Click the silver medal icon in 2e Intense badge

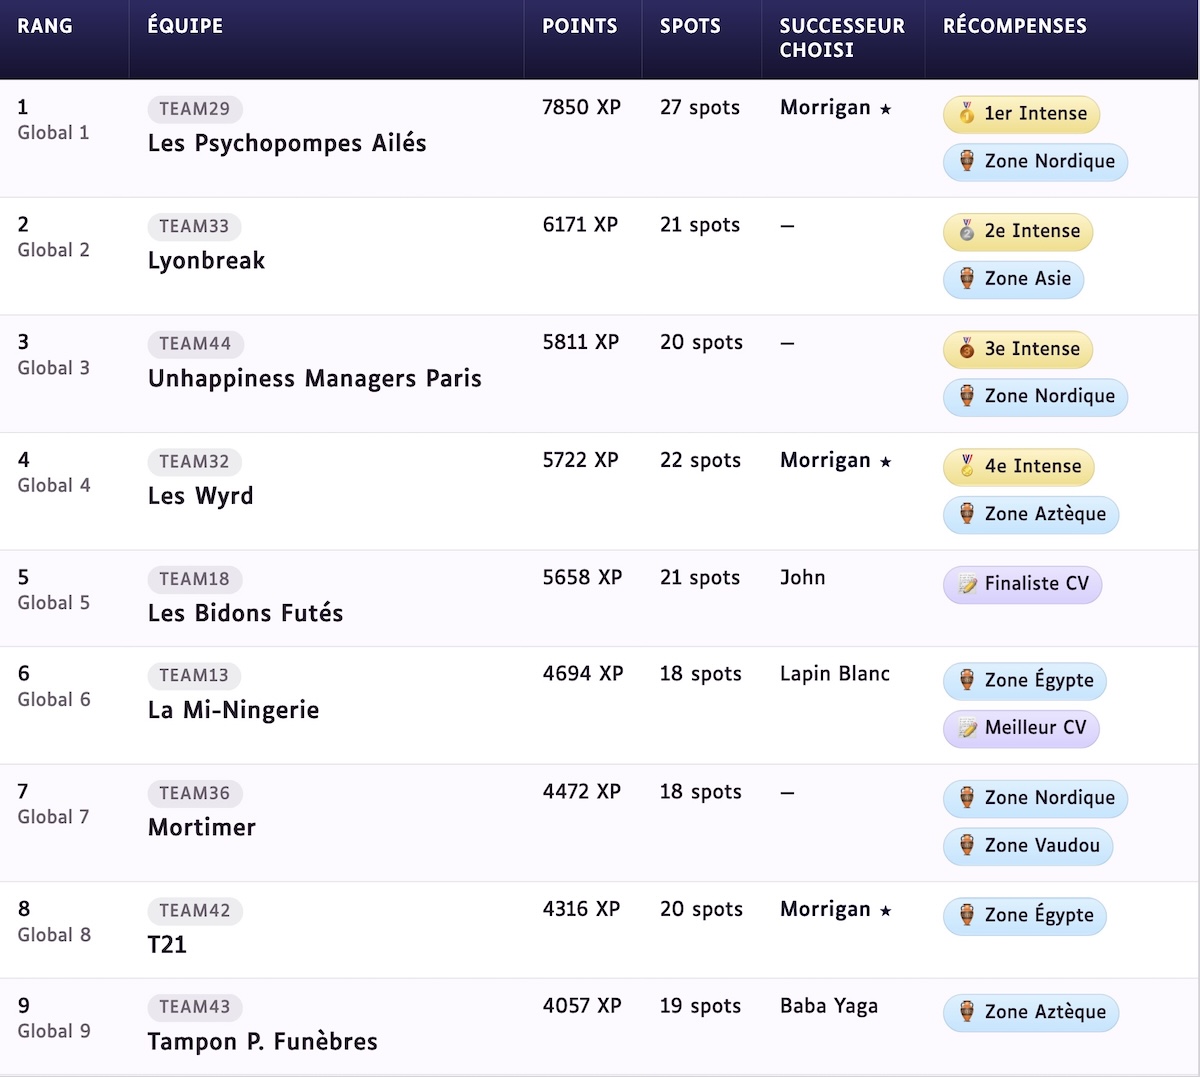(967, 231)
